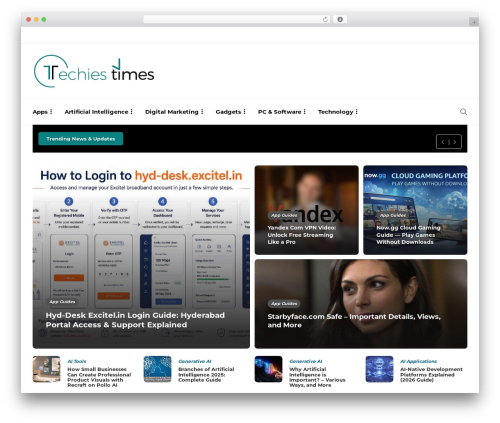Open the Technology menu item
The width and height of the screenshot is (500, 423).
click(x=335, y=112)
